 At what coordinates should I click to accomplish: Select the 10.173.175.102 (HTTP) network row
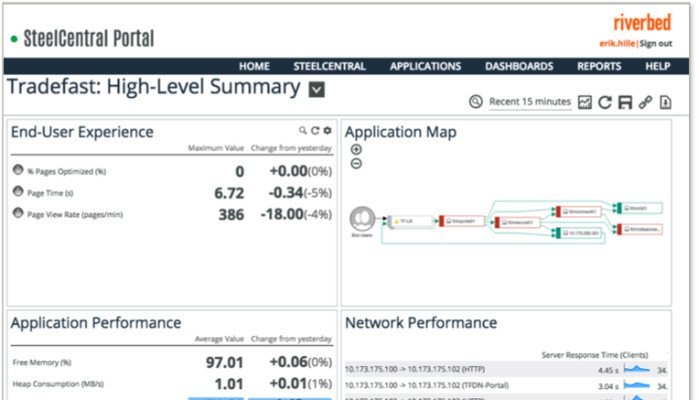point(506,369)
